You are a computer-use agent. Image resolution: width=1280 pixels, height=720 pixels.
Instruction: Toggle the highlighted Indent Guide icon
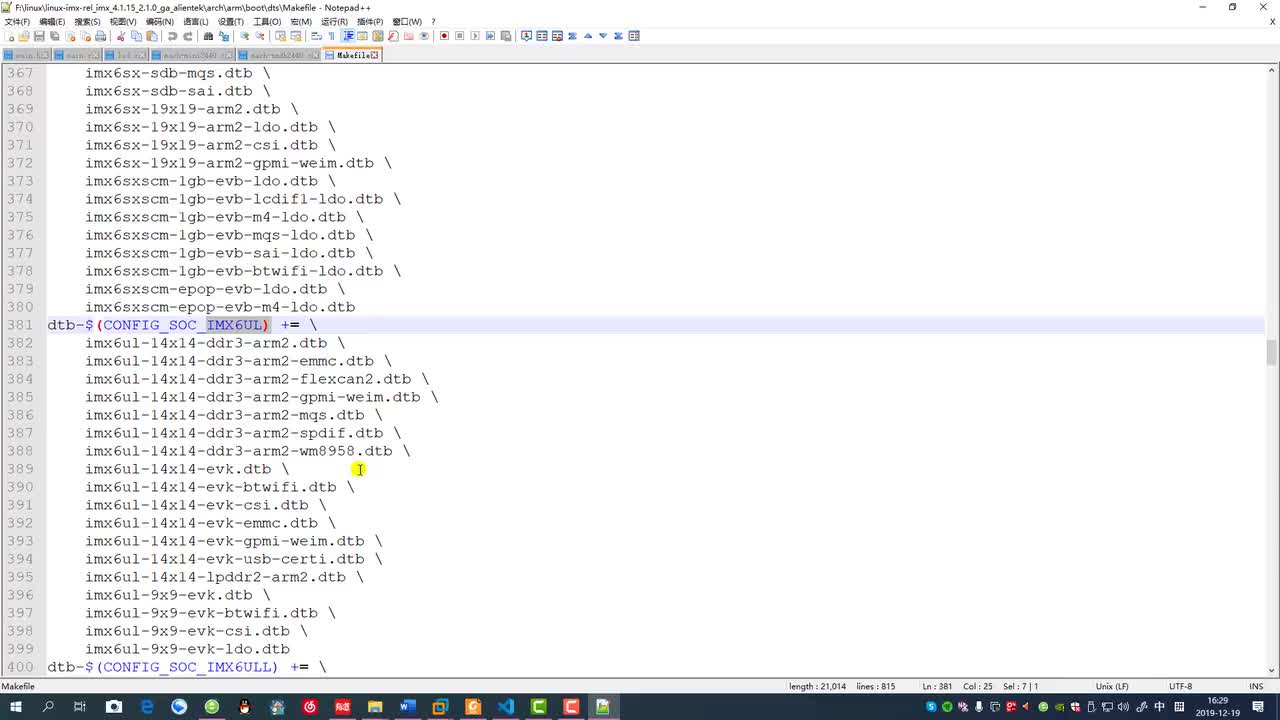(x=347, y=36)
